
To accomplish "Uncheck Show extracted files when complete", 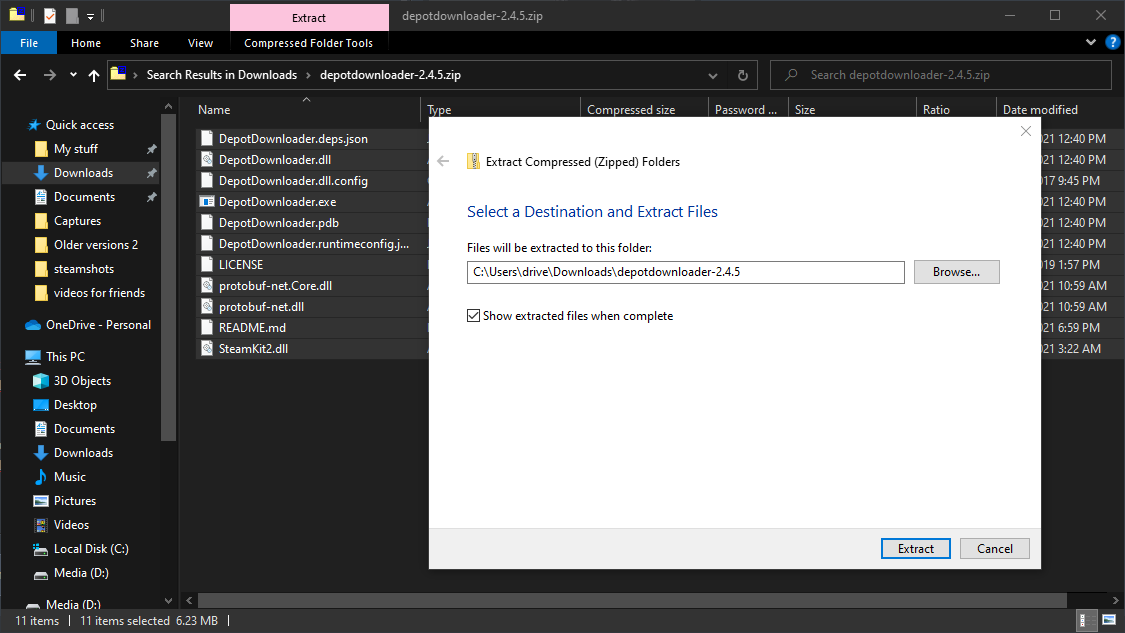I will (x=474, y=316).
